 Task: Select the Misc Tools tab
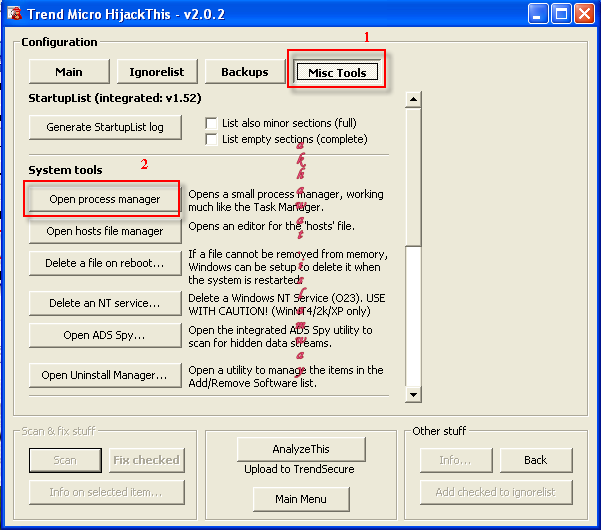pyautogui.click(x=337, y=72)
